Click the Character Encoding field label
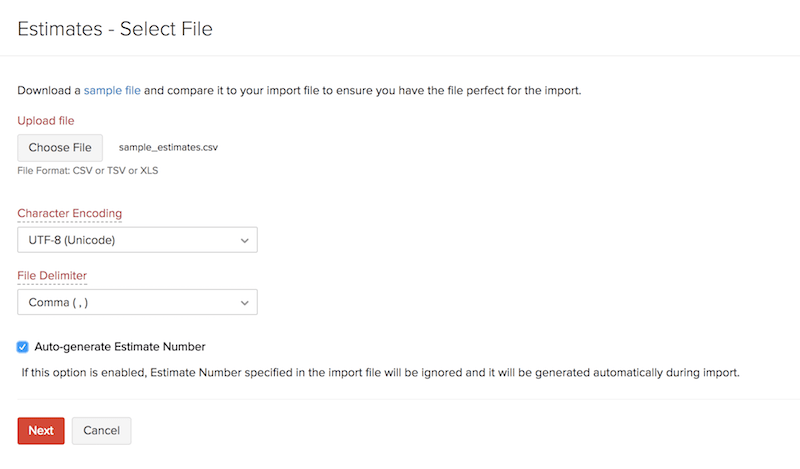The height and width of the screenshot is (469, 800). [x=70, y=213]
